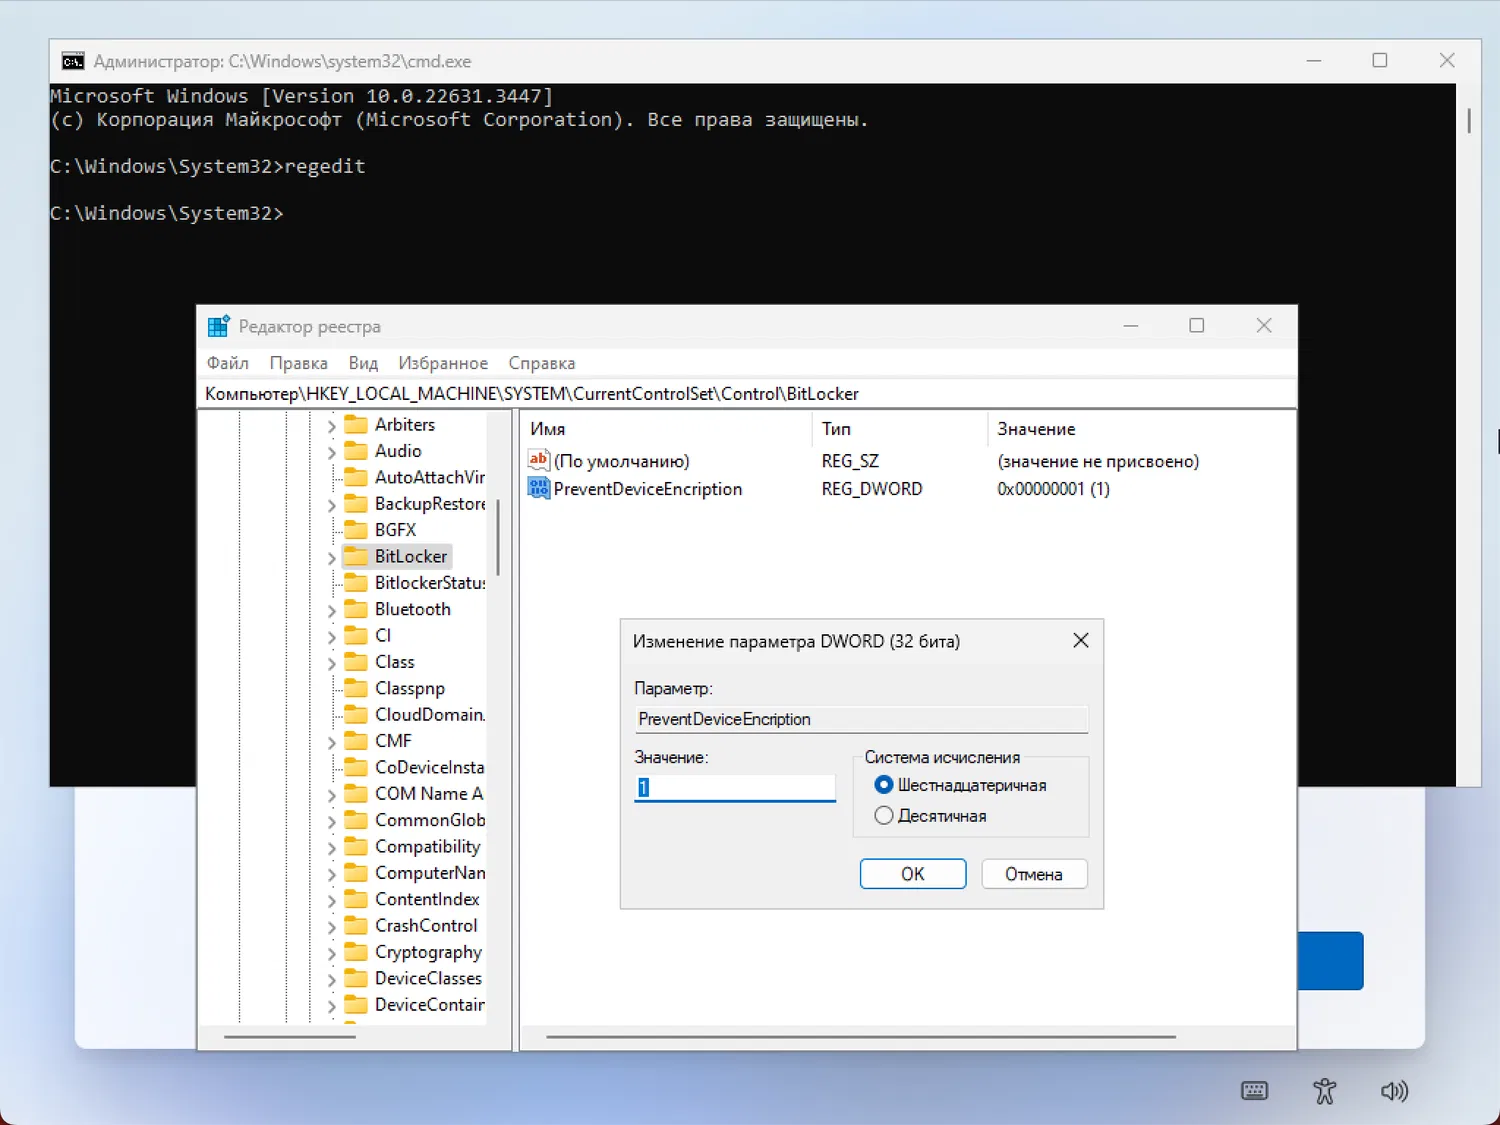The width and height of the screenshot is (1500, 1125).
Task: Click the registry path address bar
Action: [747, 394]
